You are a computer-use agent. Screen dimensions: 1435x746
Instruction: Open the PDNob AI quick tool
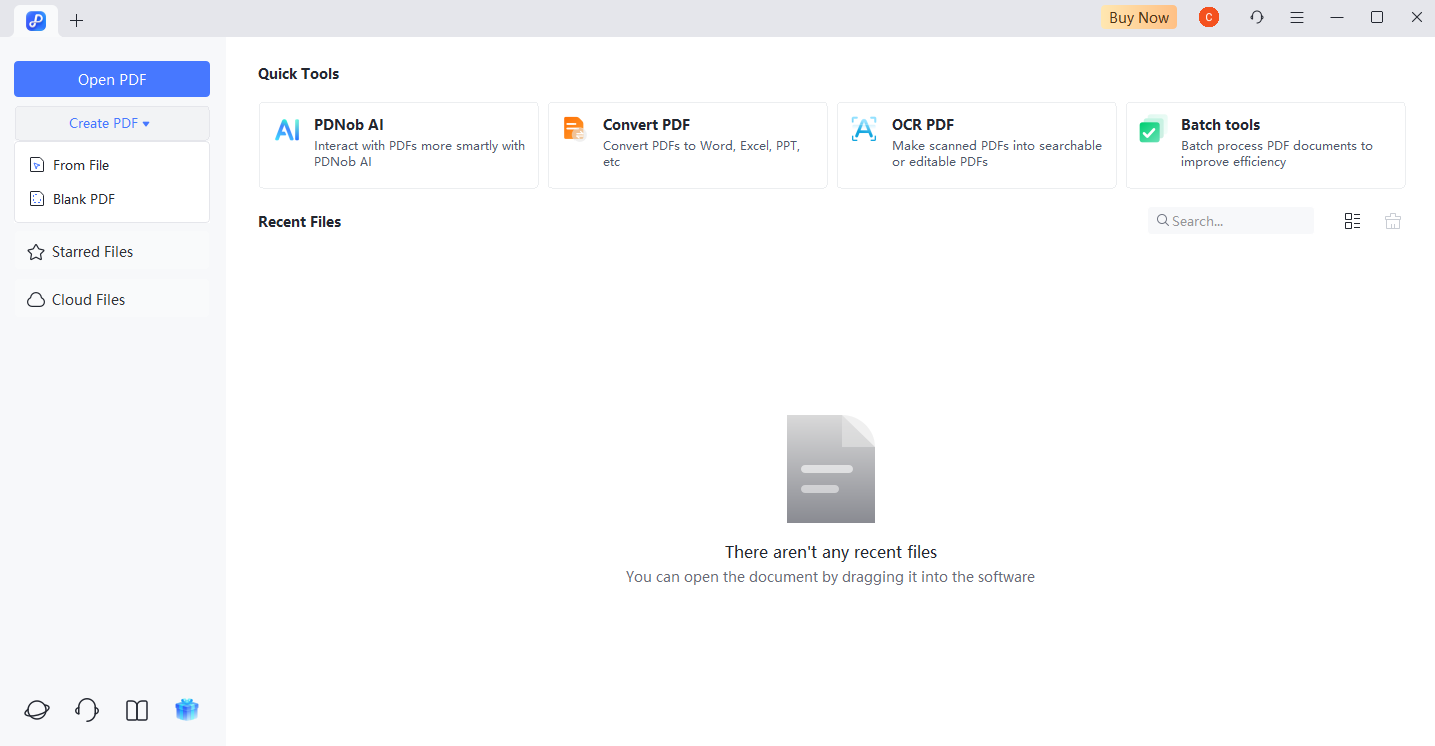coord(398,143)
